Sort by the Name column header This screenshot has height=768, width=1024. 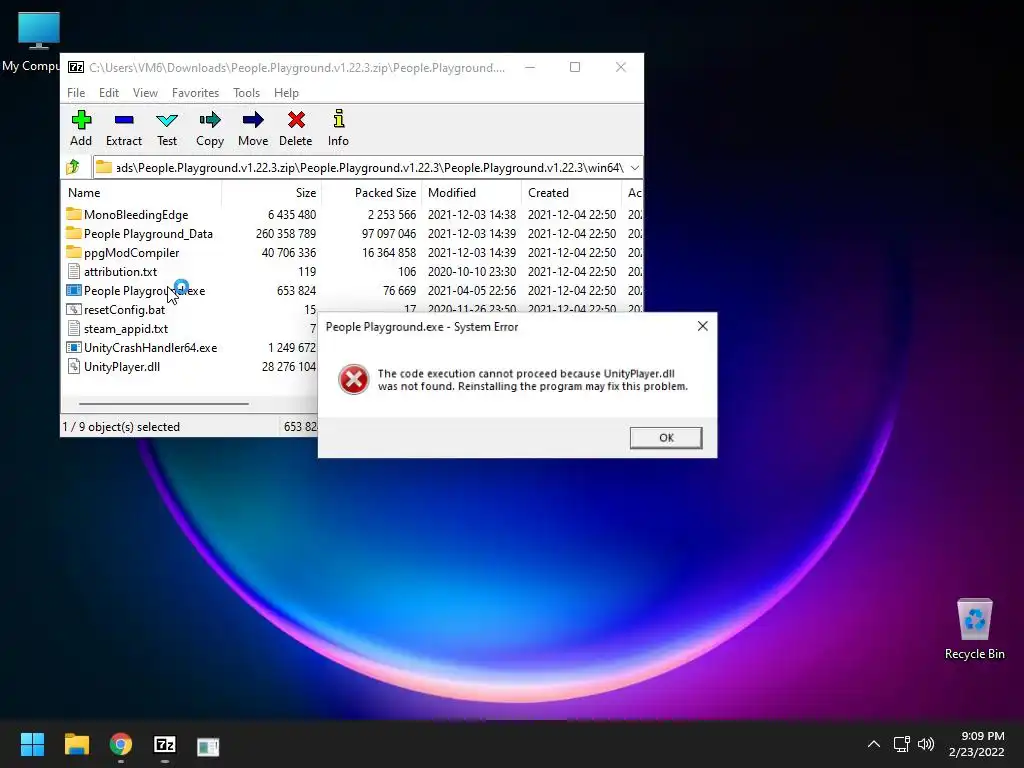[x=141, y=193]
